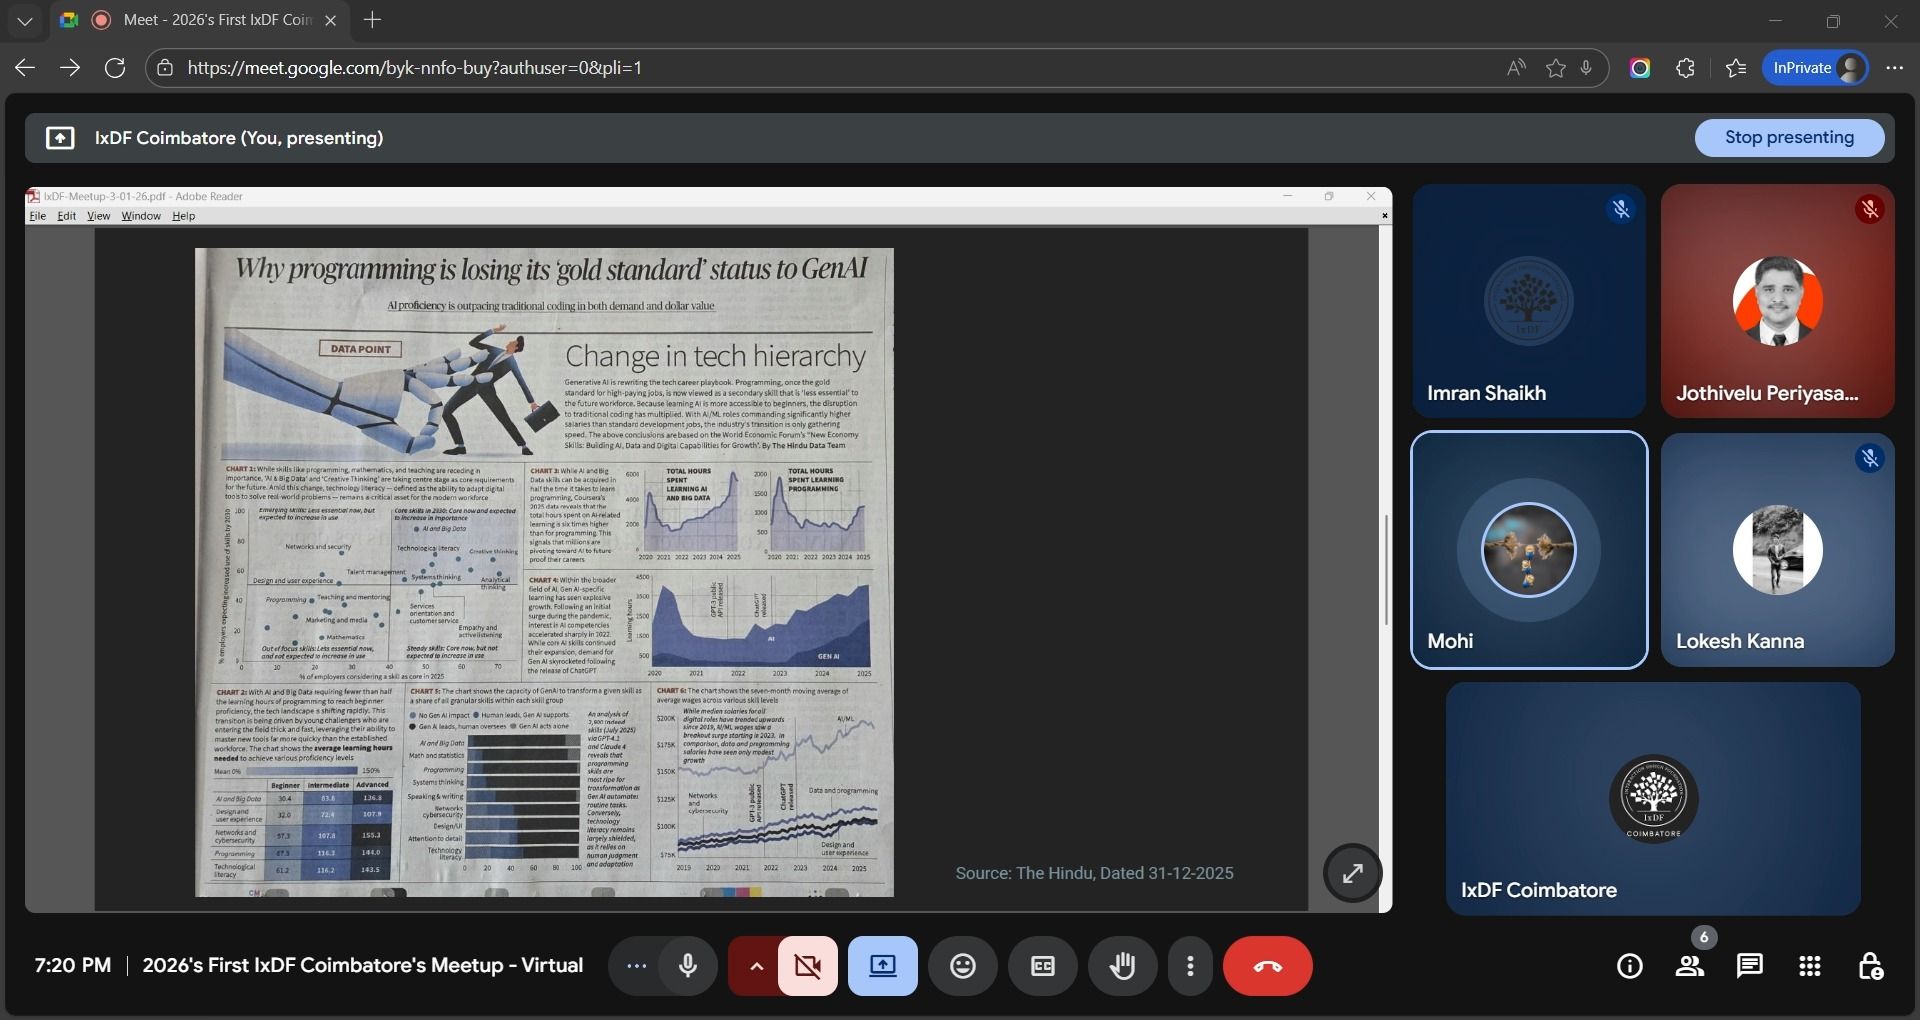
Task: Send a reaction using the emoji button
Action: [x=962, y=966]
